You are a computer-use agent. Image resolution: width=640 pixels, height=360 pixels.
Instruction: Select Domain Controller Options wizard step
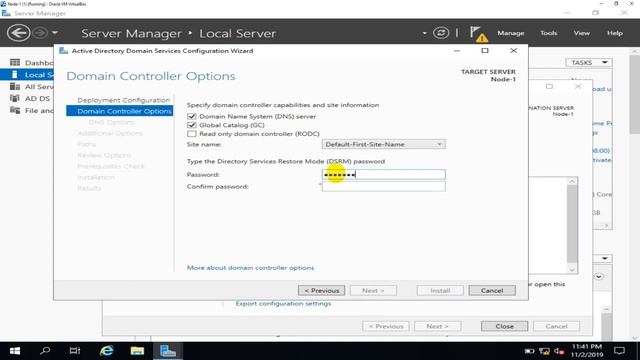tap(120, 111)
